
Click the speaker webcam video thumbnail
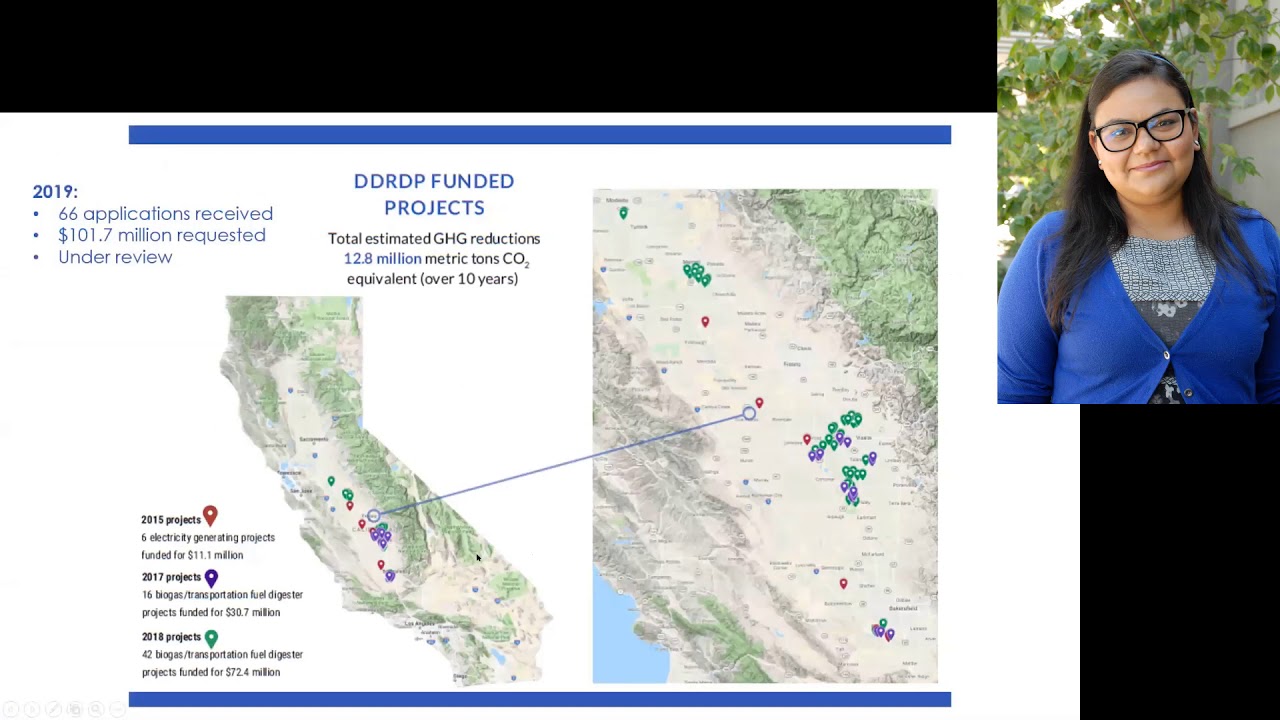pyautogui.click(x=1138, y=202)
